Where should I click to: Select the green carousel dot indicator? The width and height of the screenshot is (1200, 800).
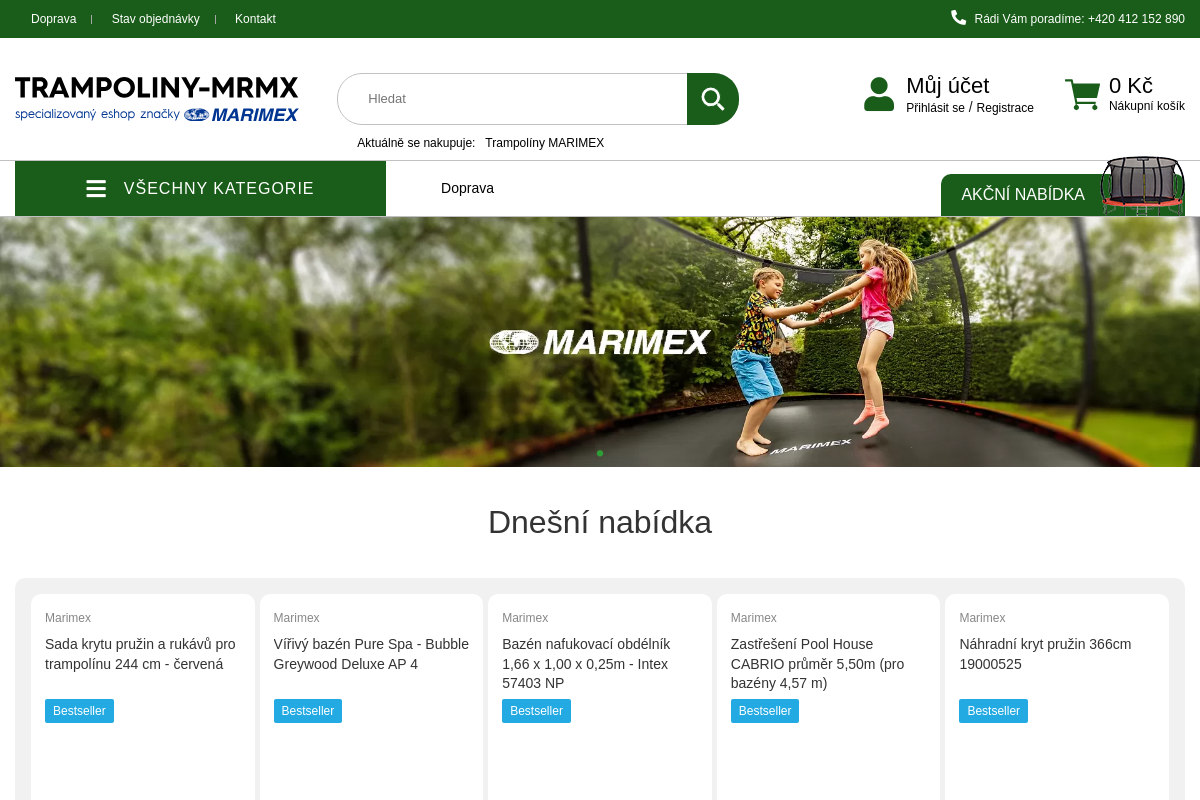[x=600, y=453]
